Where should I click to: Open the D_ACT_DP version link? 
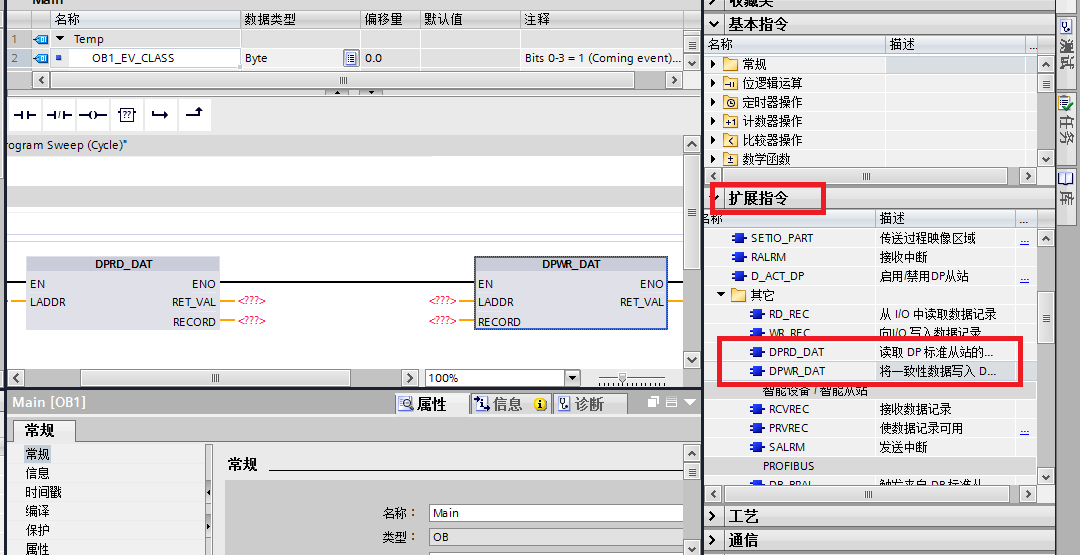point(1024,278)
